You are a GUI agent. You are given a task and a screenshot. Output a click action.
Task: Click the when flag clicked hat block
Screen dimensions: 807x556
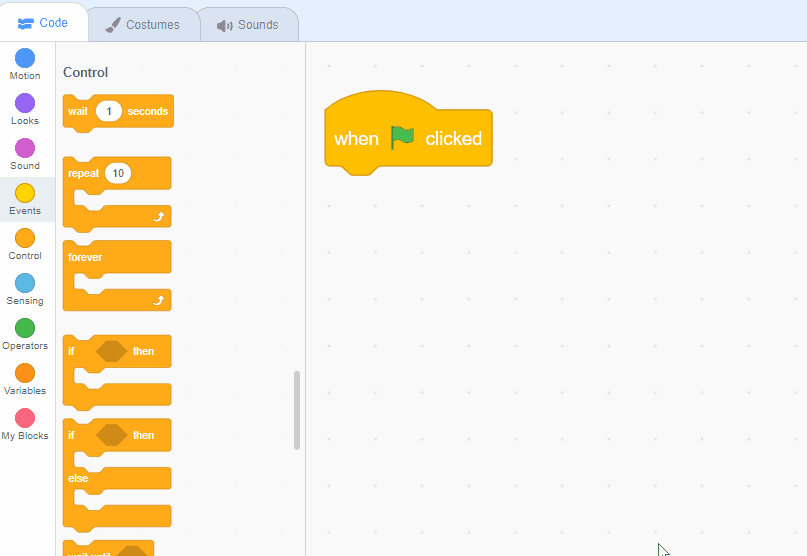coord(408,134)
